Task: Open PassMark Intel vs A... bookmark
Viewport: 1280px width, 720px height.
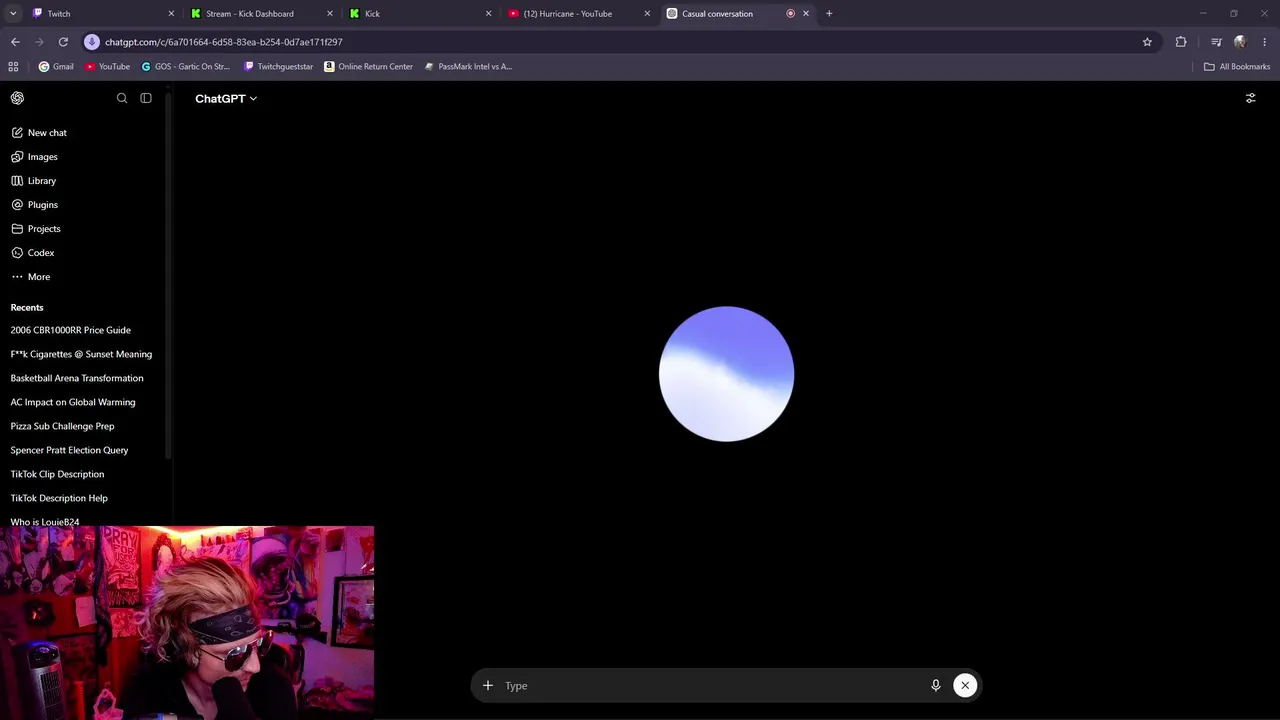Action: (468, 67)
